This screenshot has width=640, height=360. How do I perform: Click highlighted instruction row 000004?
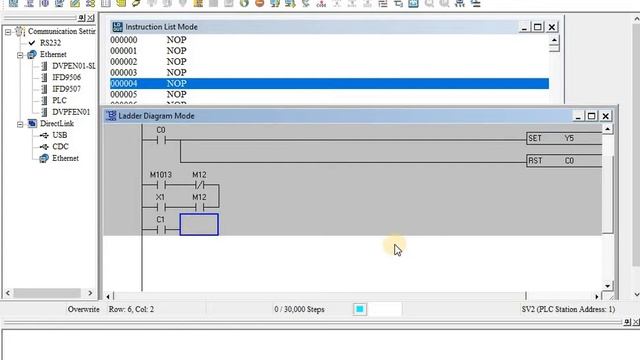pos(329,84)
